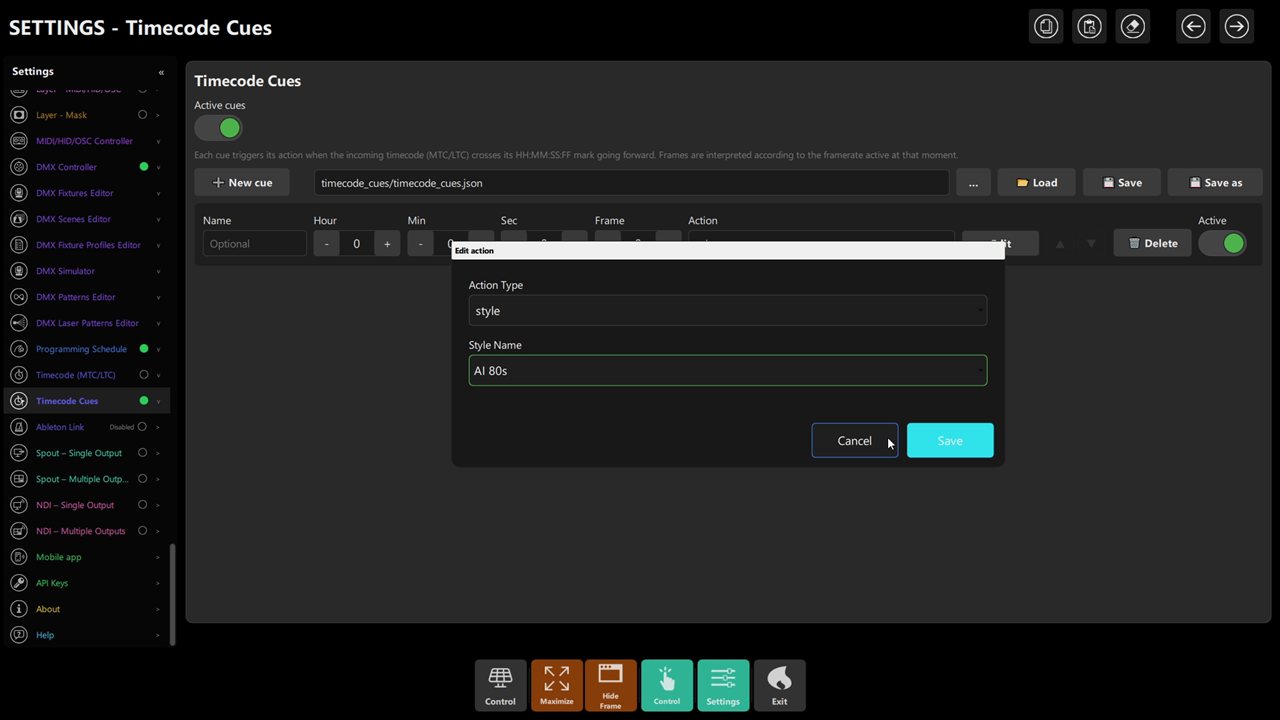
Task: Click the copy settings icon in header
Action: click(1046, 26)
